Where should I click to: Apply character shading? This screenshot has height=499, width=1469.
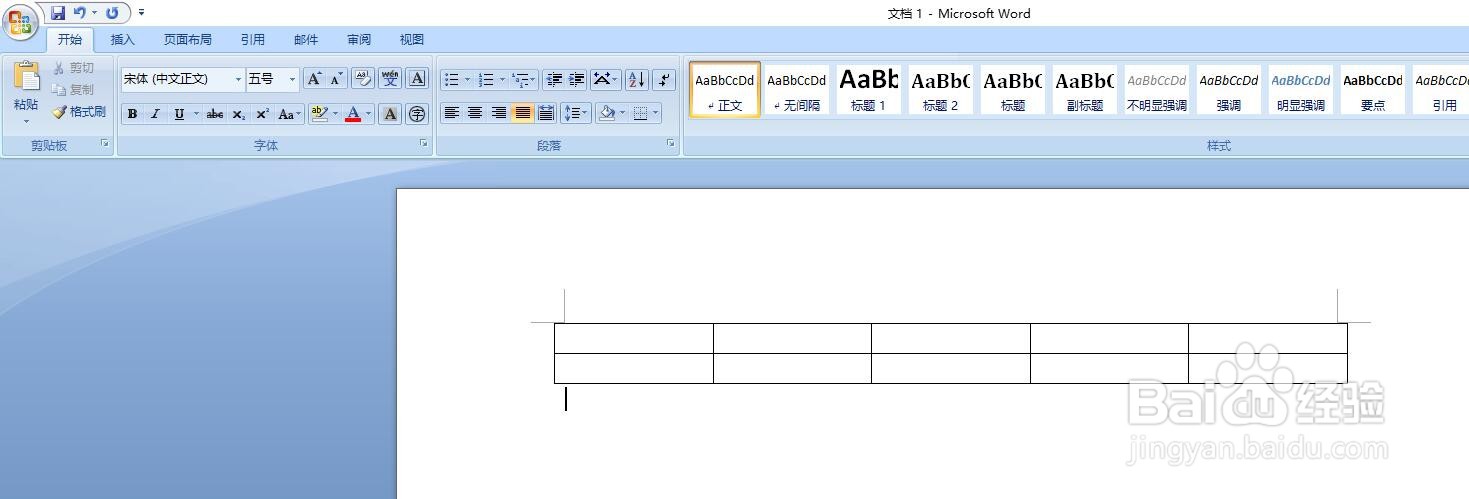[391, 114]
